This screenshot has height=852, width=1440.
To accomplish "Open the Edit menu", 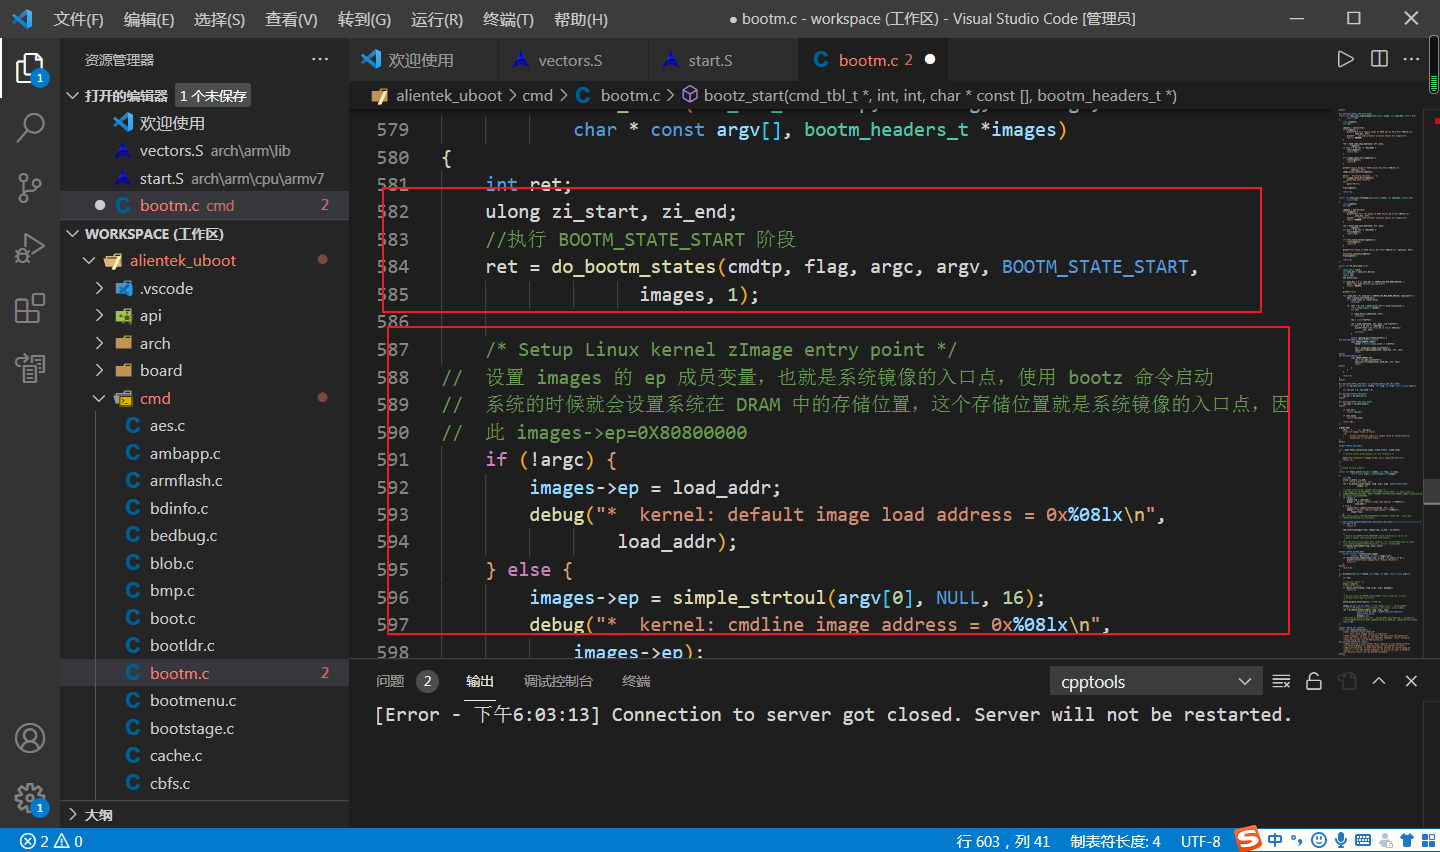I will tap(148, 19).
